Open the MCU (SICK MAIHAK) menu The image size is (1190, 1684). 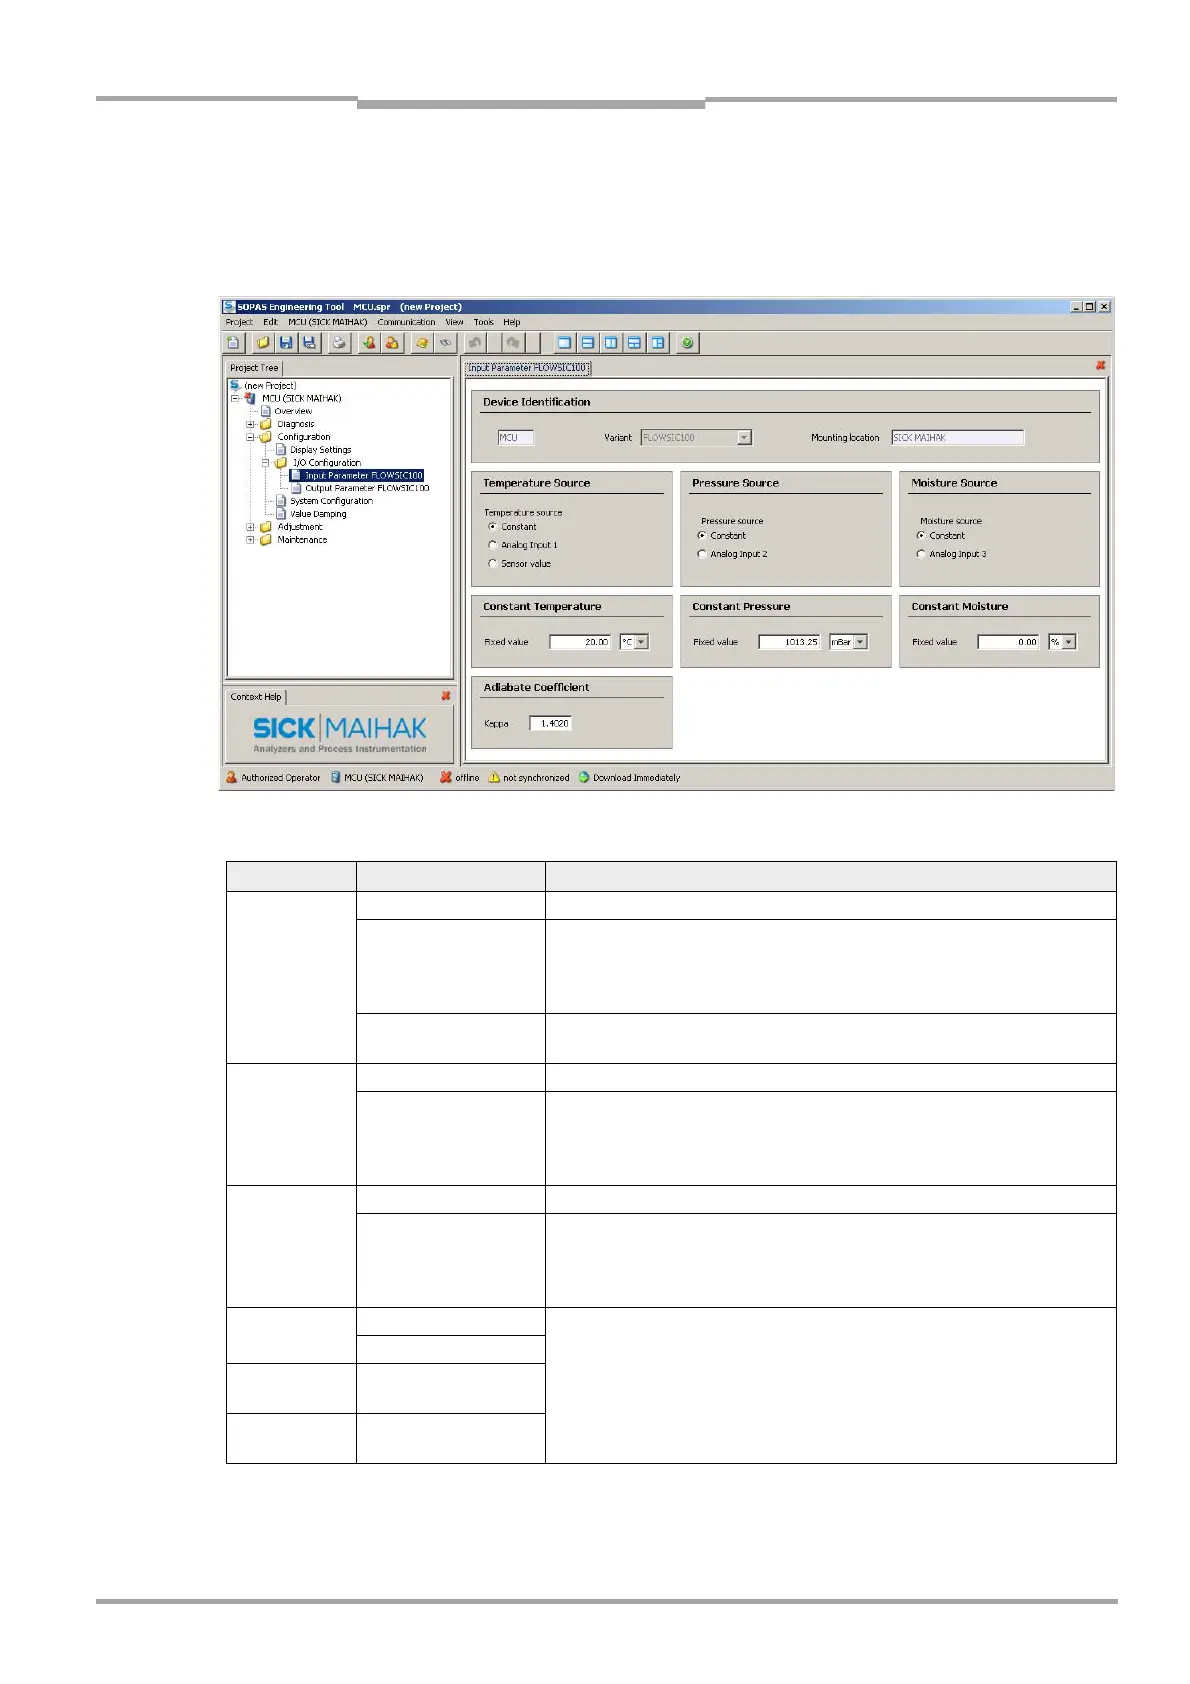click(327, 322)
